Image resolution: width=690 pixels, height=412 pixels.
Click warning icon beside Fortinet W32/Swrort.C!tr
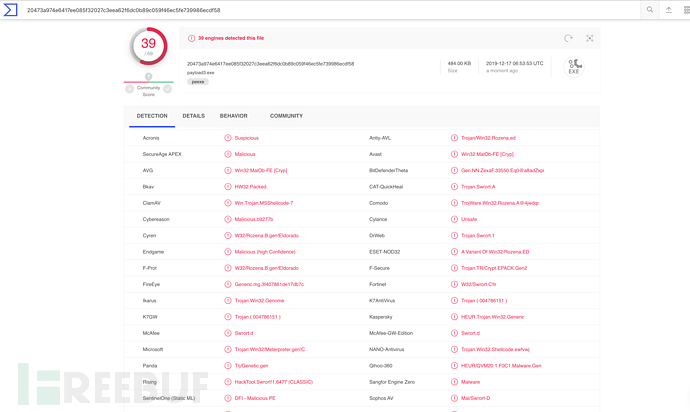[454, 284]
